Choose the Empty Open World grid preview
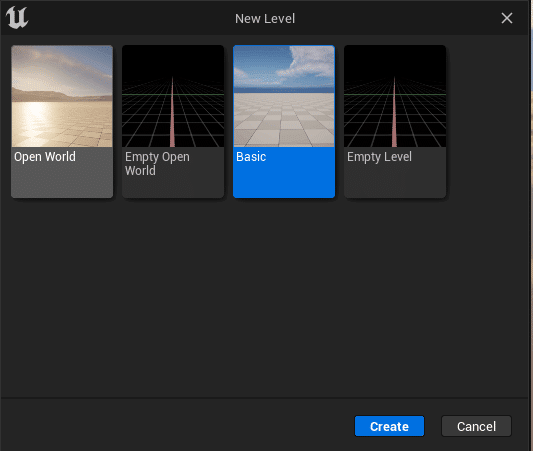 173,96
